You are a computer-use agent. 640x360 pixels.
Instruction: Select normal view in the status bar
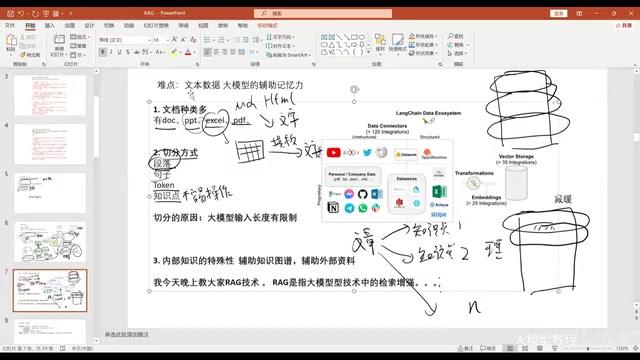[x=510, y=348]
